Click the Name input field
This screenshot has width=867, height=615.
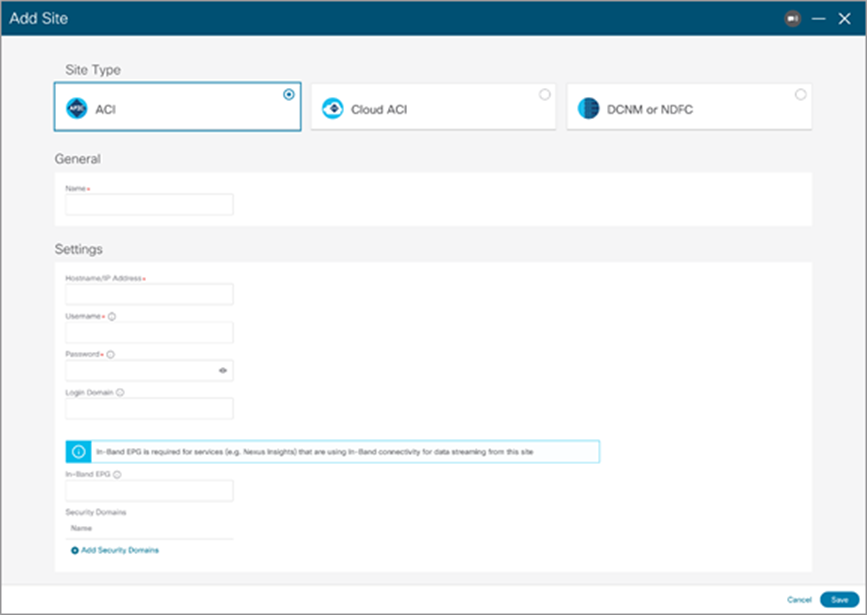click(149, 205)
